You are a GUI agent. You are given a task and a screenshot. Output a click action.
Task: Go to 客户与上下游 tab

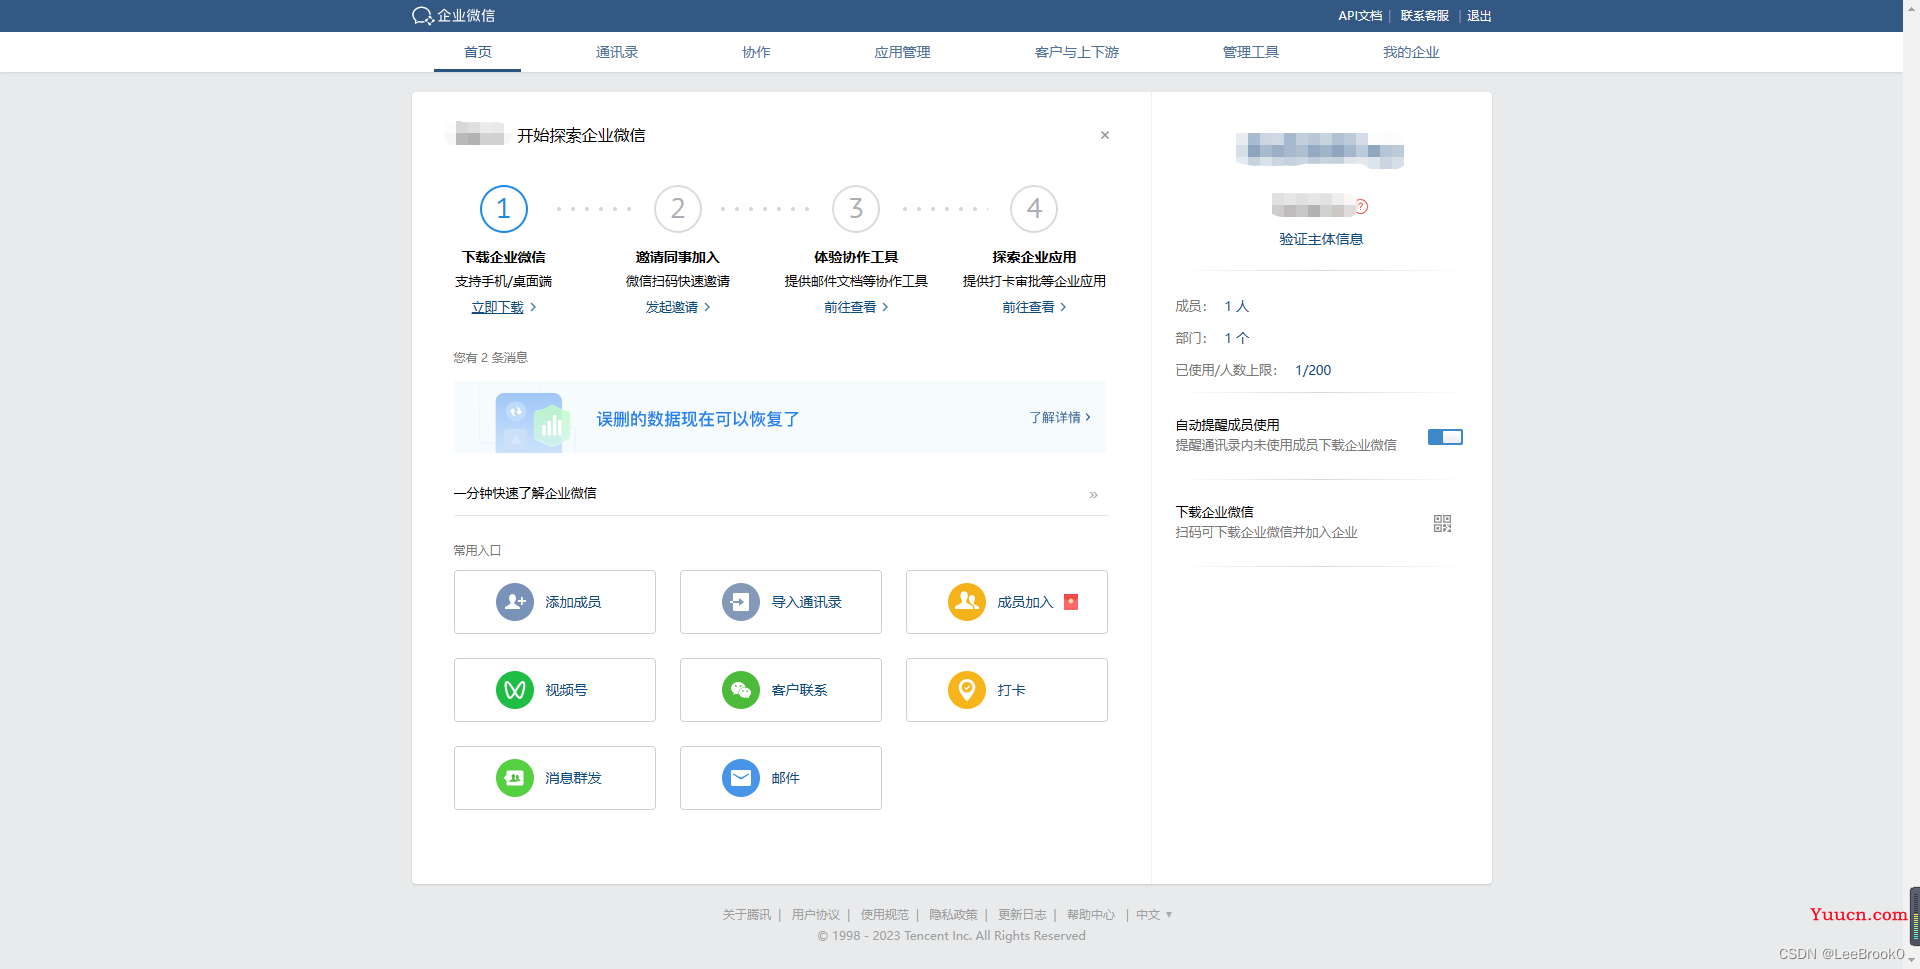(1077, 52)
